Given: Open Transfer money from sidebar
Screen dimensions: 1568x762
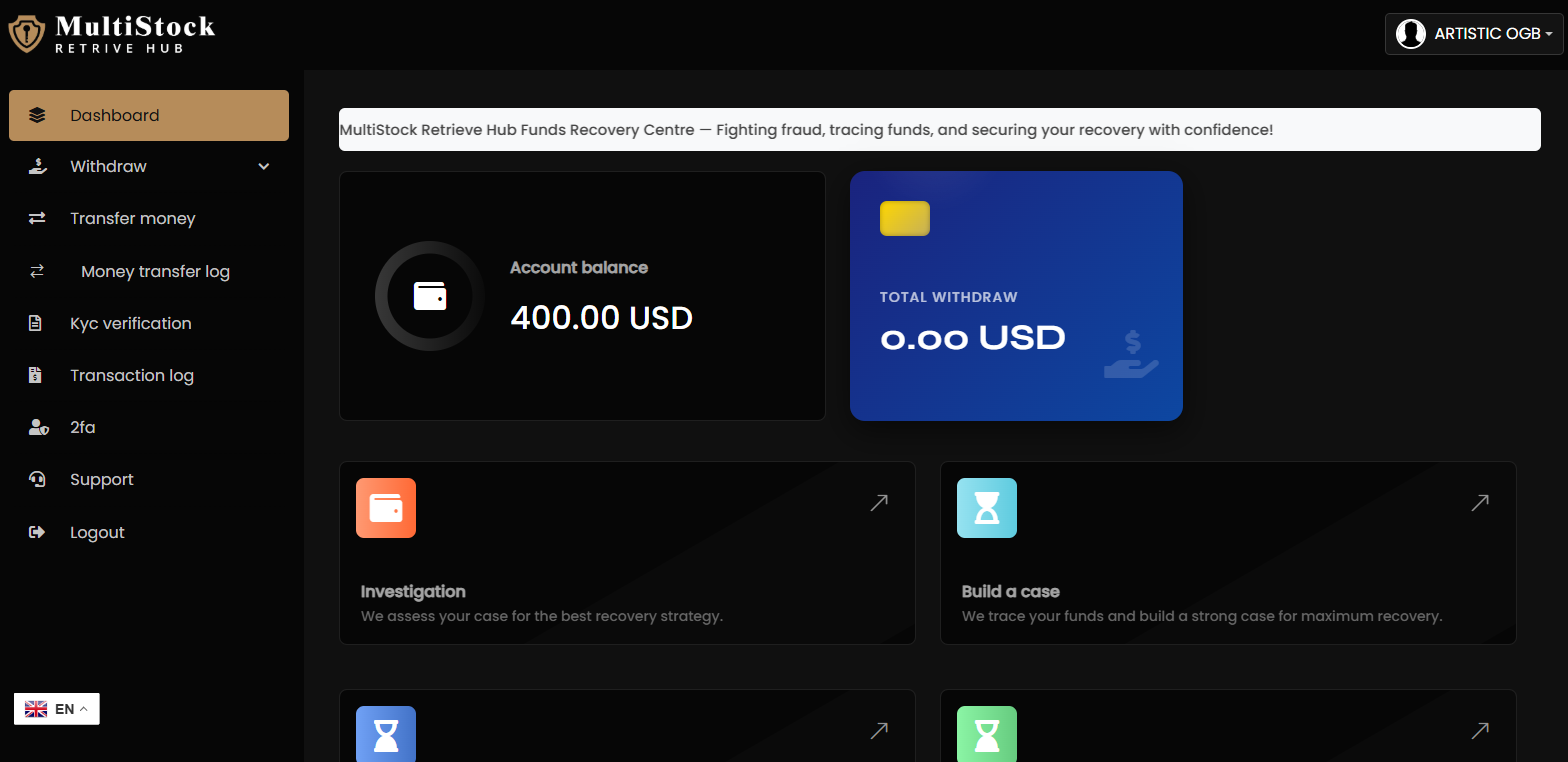Looking at the screenshot, I should (132, 219).
